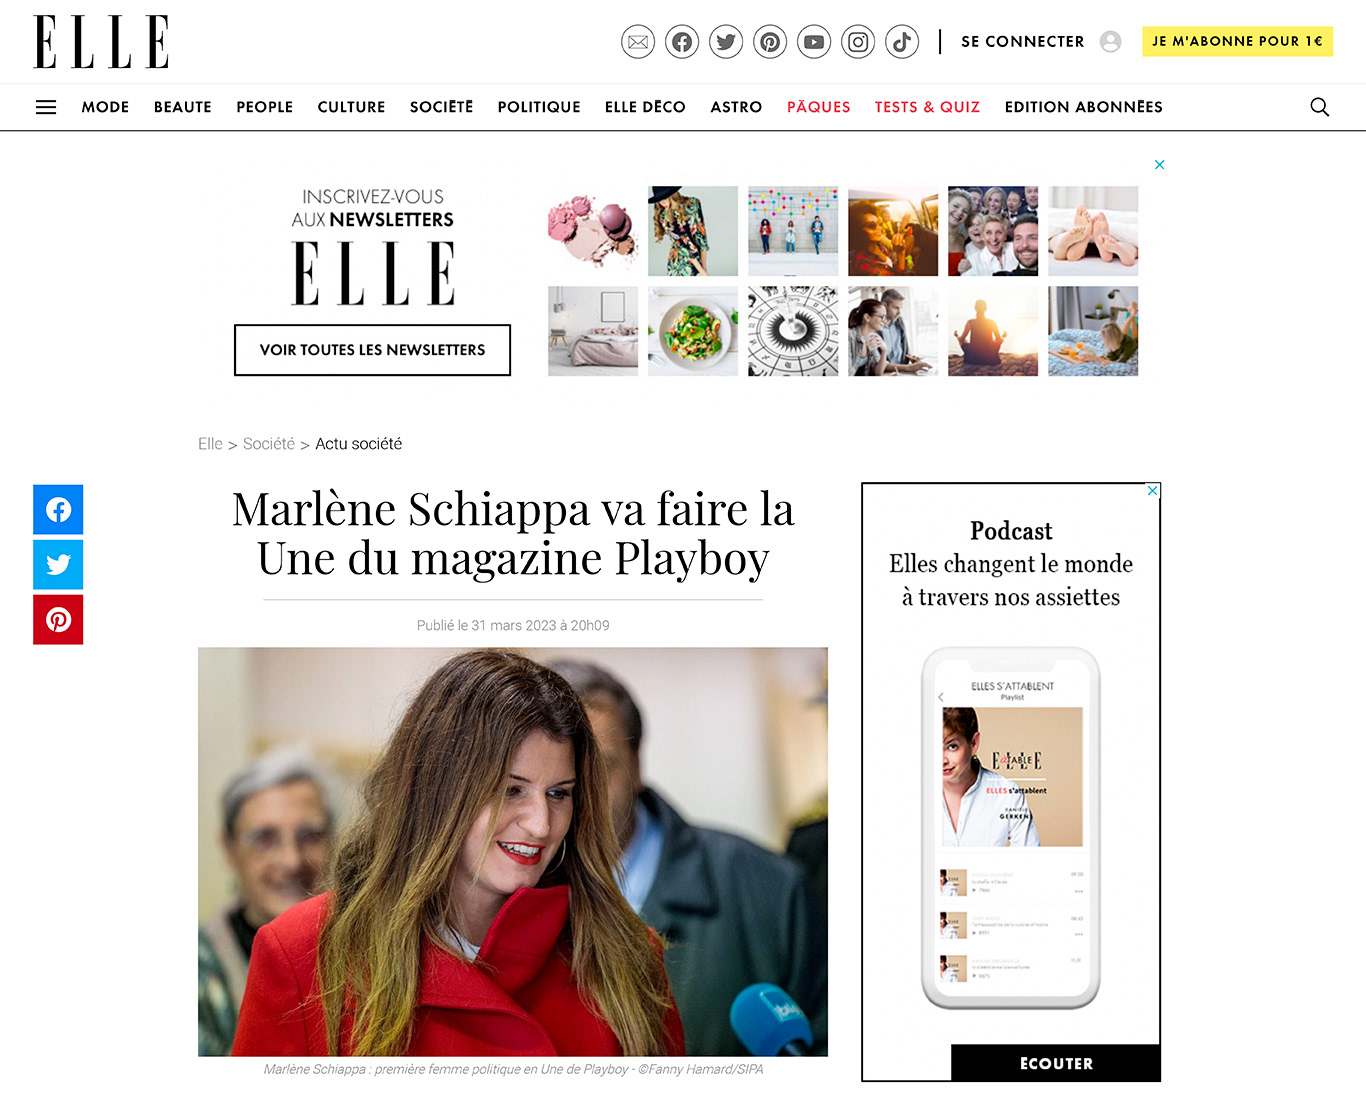Click the salad bowl newsletter thumbnail
The image size is (1366, 1105).
pos(693,331)
